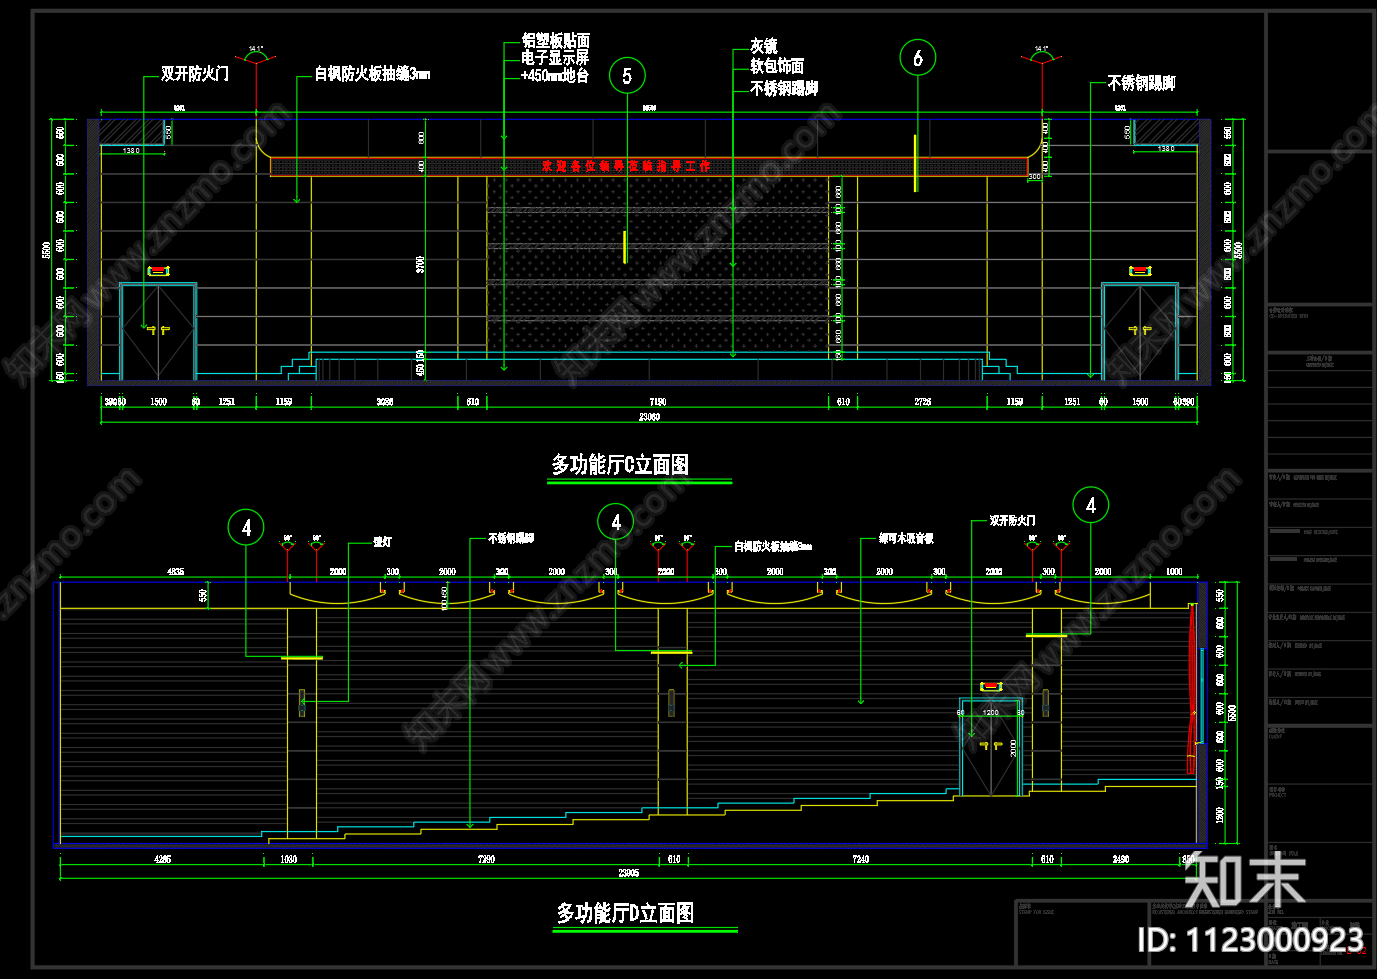
Task: Click the circled 6 section callout
Action: point(918,58)
